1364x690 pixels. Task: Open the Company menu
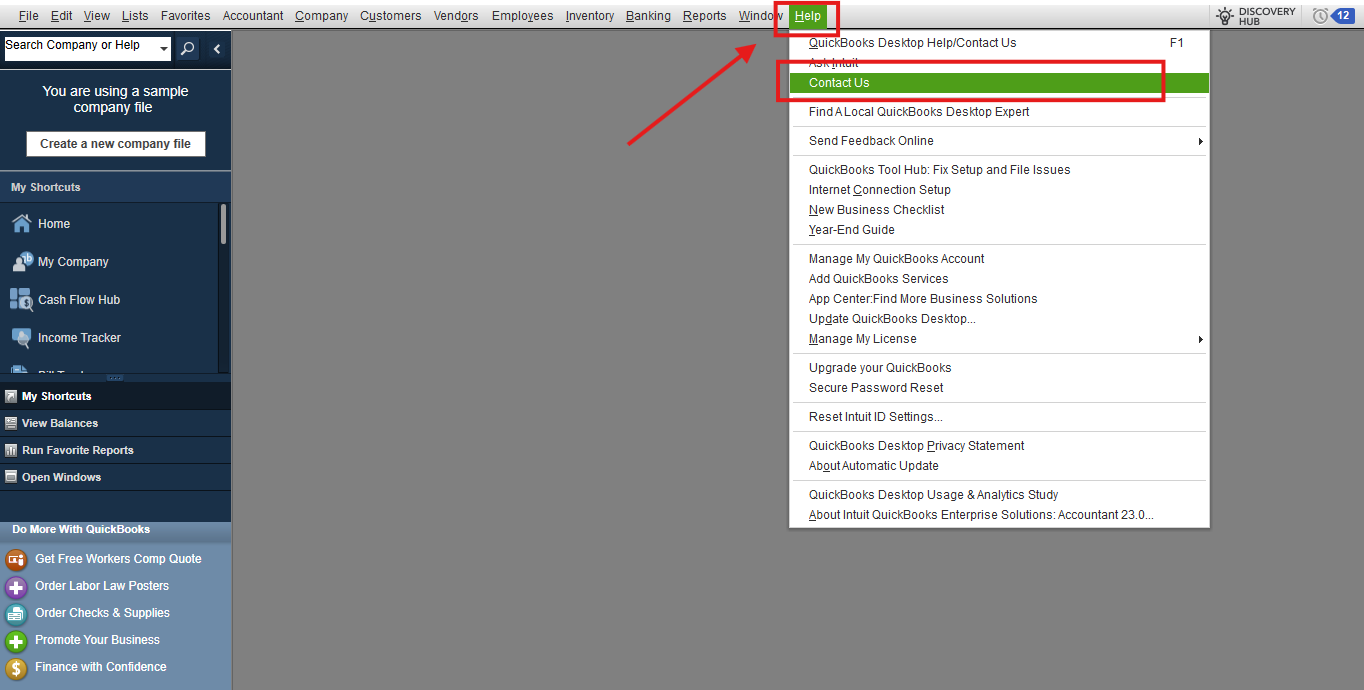point(322,16)
